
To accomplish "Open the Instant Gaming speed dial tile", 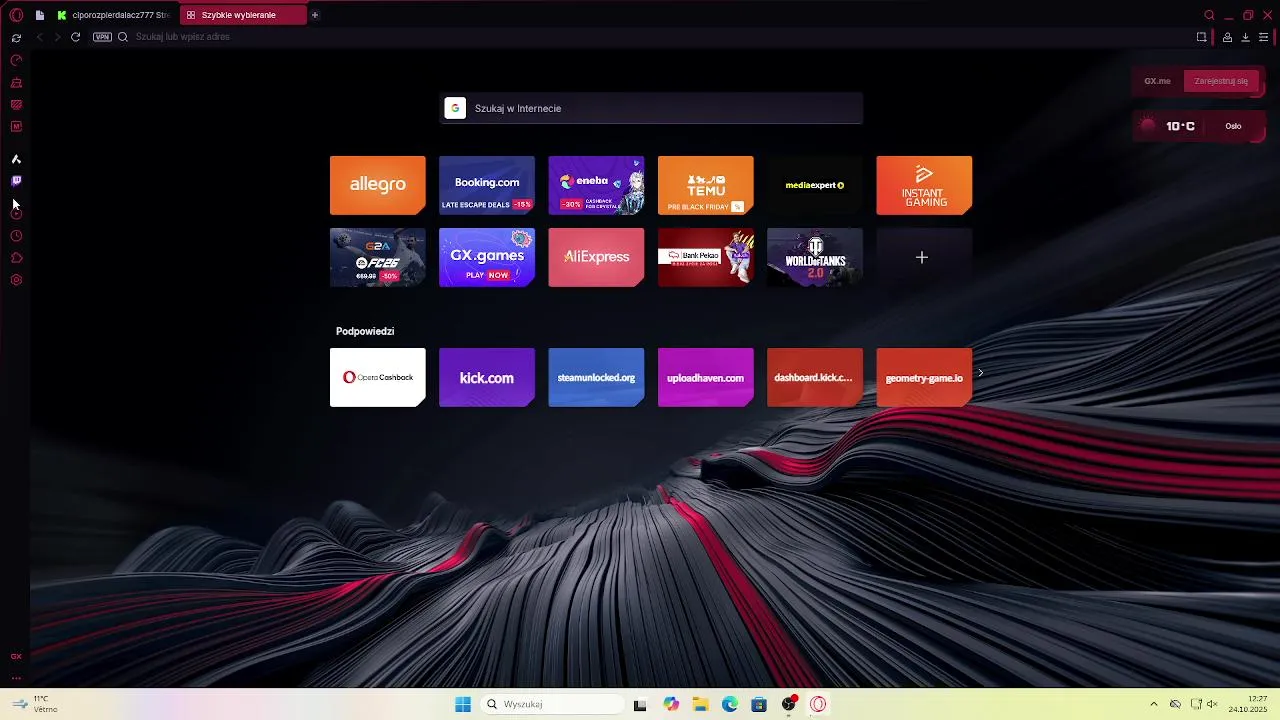I will 924,185.
